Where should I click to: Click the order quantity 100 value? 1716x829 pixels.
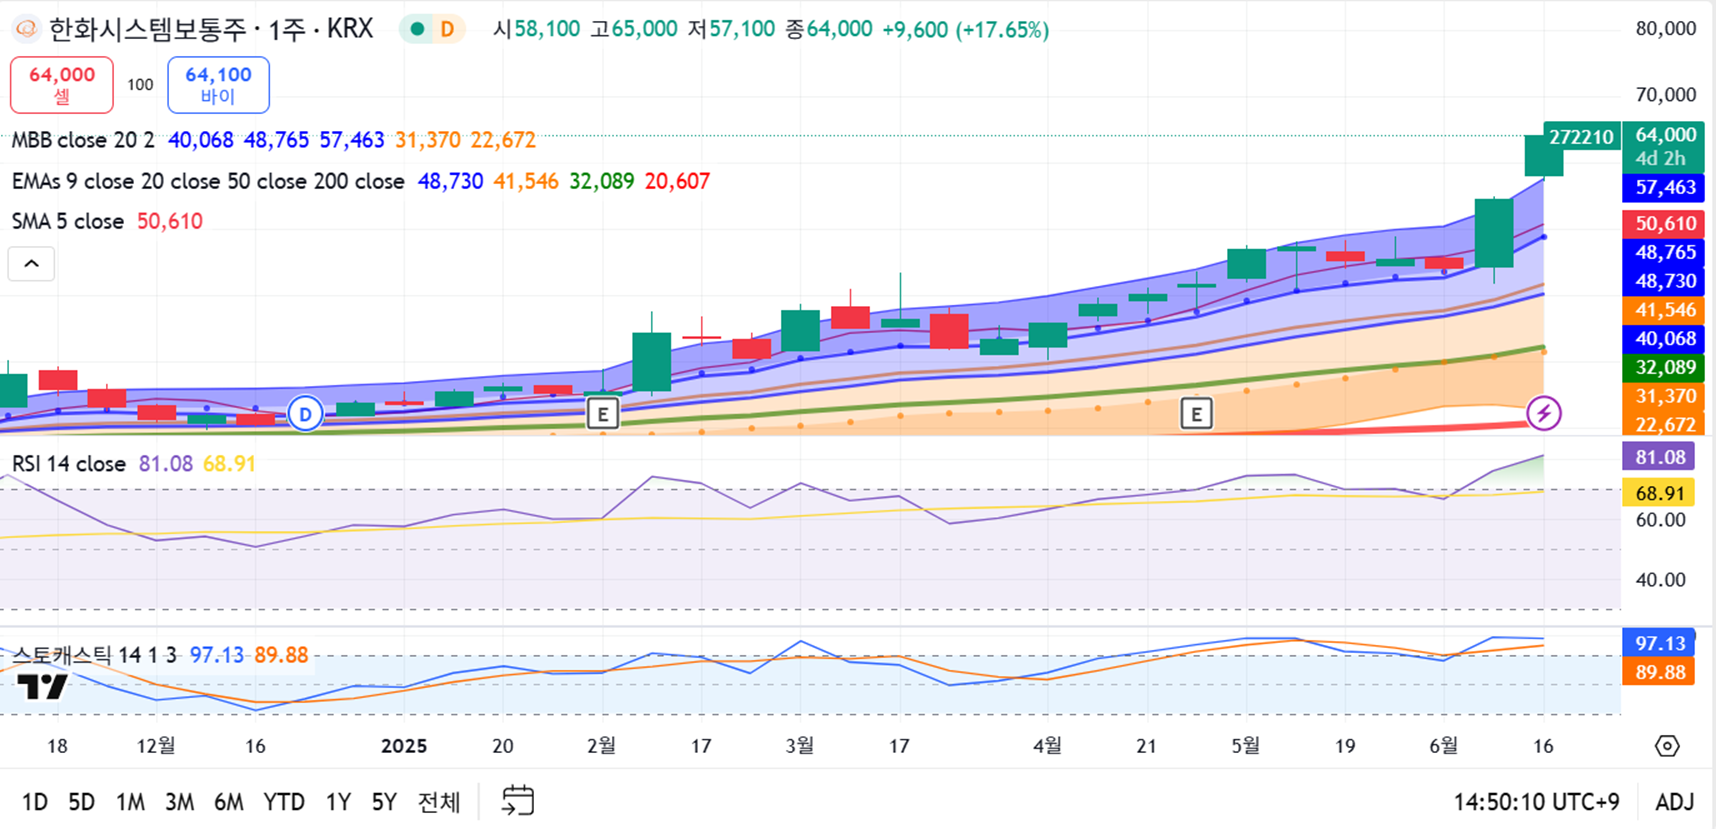click(x=140, y=85)
